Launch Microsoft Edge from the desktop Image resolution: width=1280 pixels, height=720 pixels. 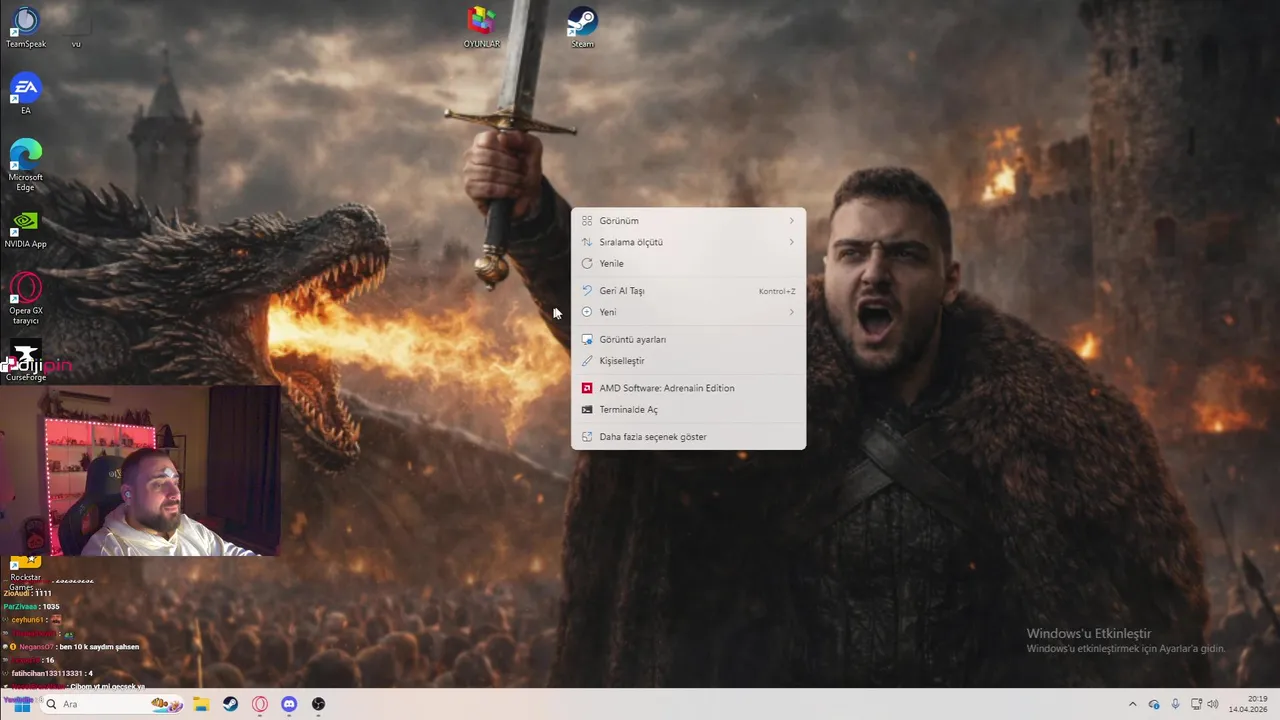(x=26, y=165)
